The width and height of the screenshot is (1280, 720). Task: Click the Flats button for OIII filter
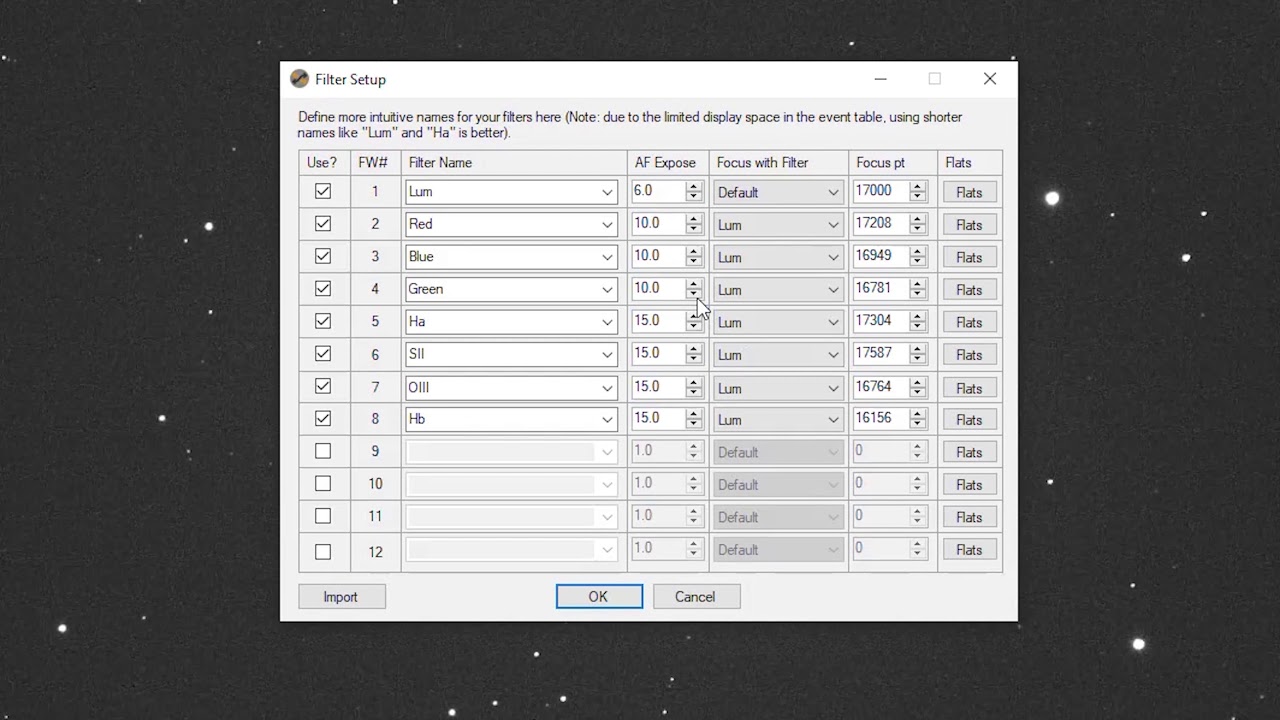point(969,388)
